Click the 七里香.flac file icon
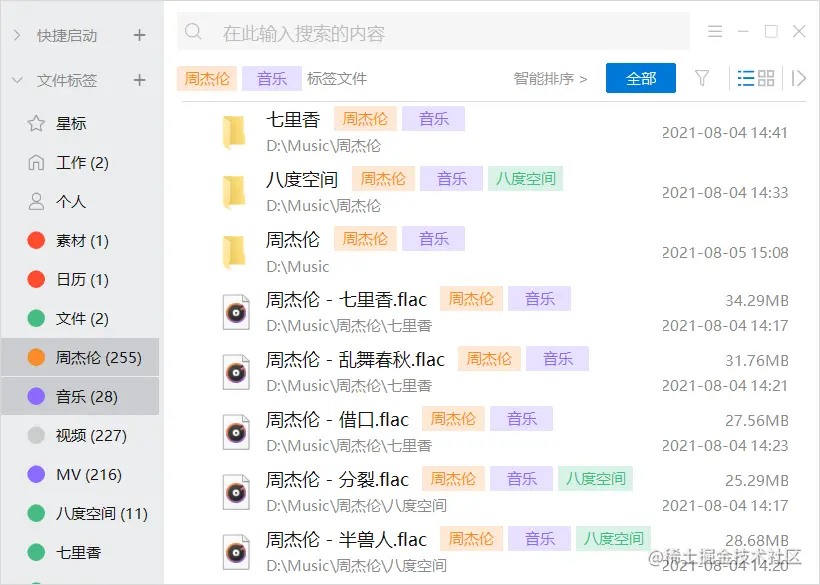 [236, 313]
